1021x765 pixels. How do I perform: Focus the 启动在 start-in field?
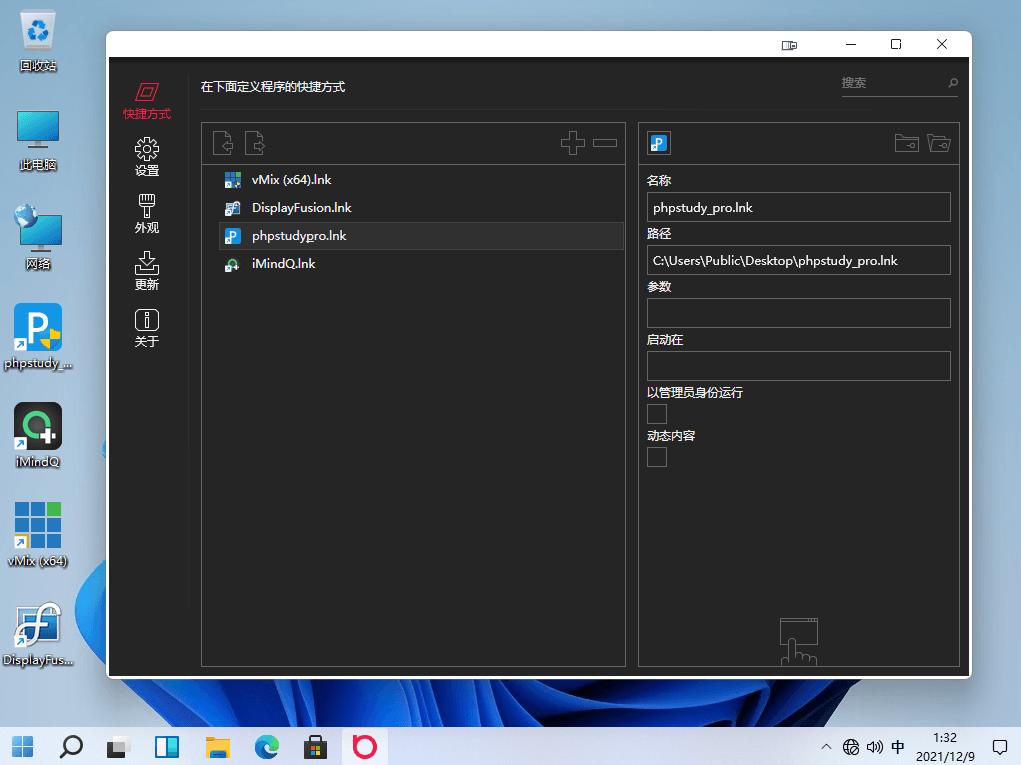pyautogui.click(x=798, y=366)
